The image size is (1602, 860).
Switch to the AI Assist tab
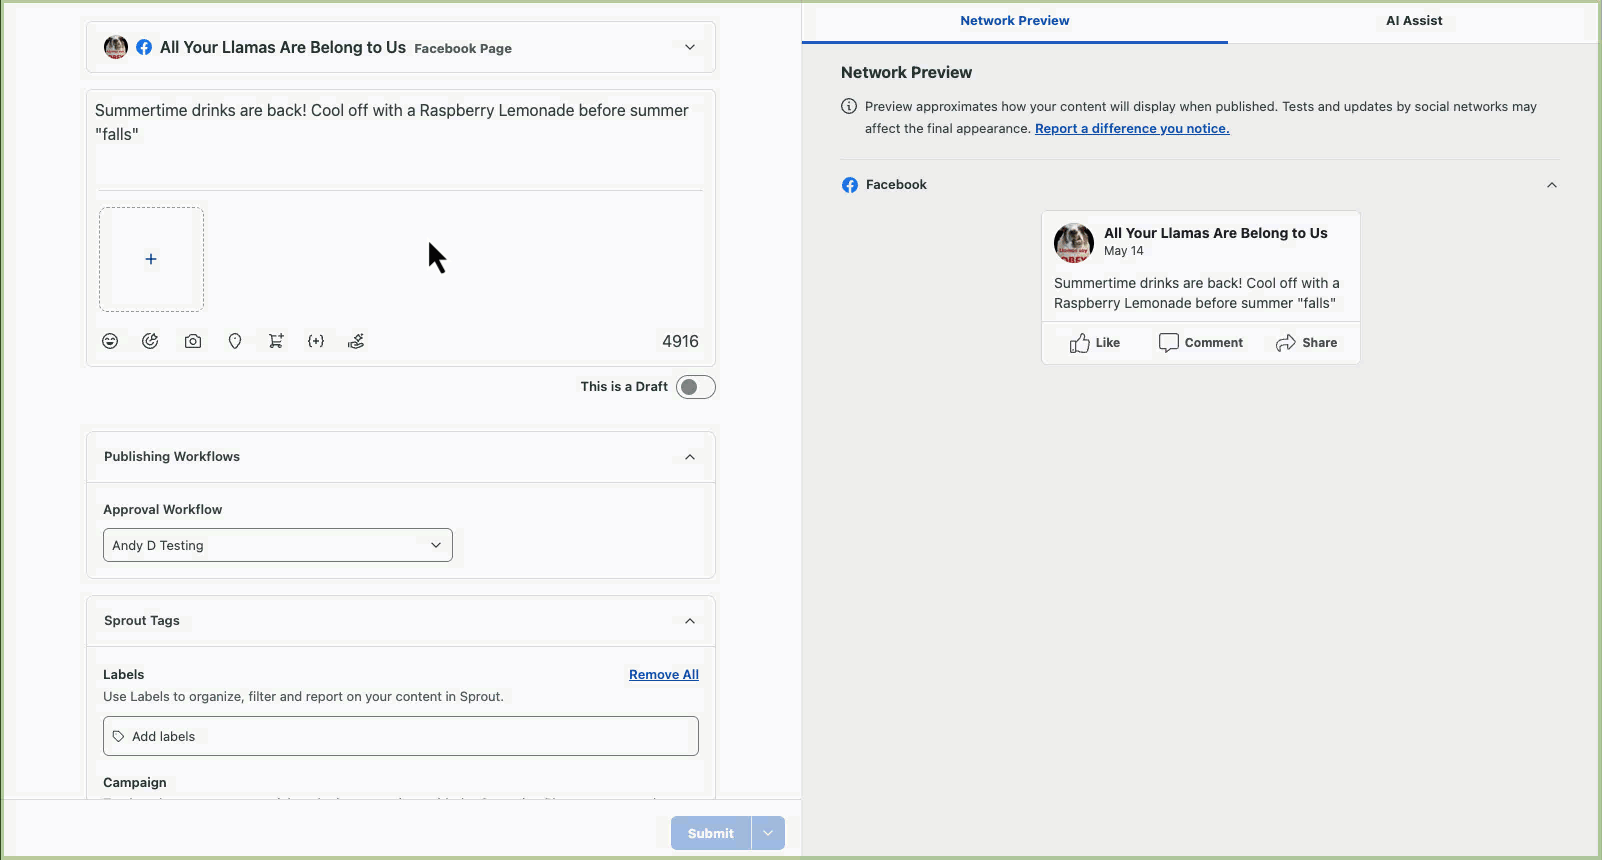(x=1413, y=21)
